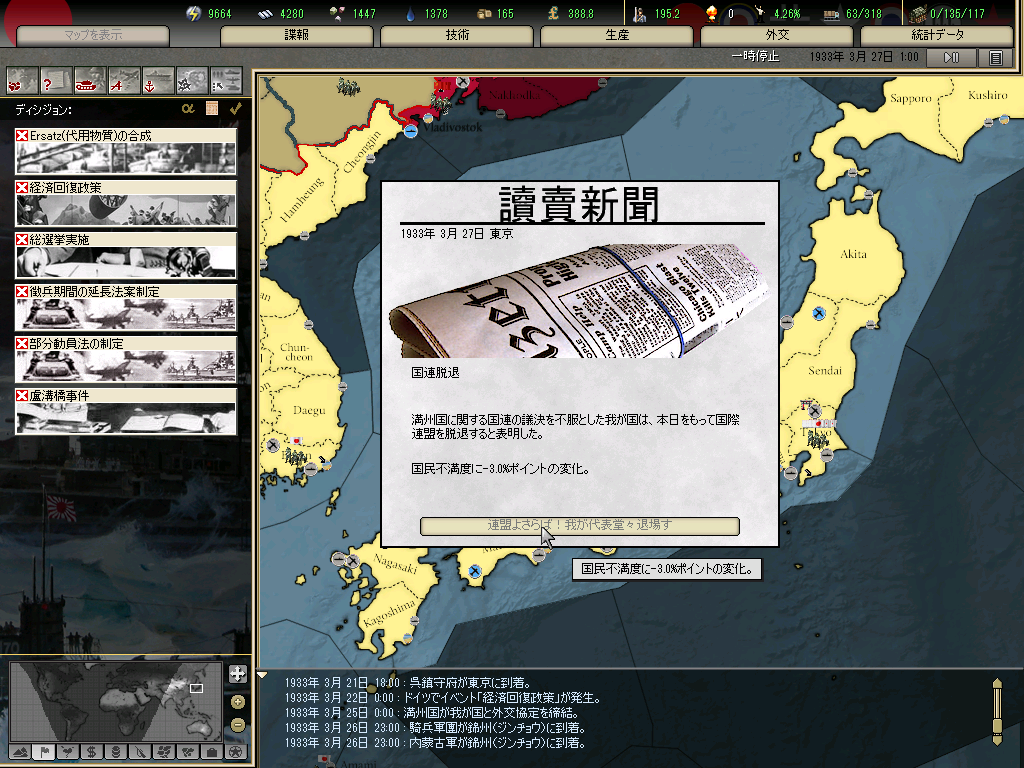Show active battles list (explosion icon)
Image resolution: width=1024 pixels, height=768 pixels.
[x=192, y=81]
